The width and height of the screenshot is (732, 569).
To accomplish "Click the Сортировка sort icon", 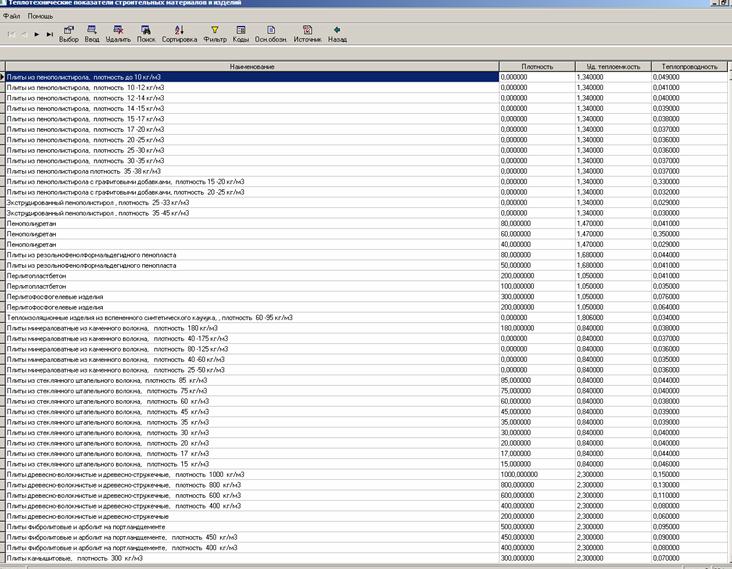I will [179, 31].
